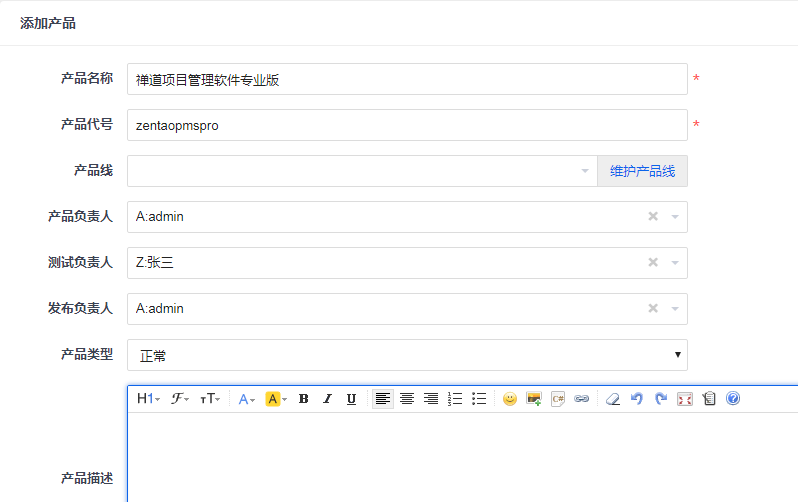This screenshot has width=798, height=502.
Task: Clear the 产品负责人 selection
Action: point(653,216)
